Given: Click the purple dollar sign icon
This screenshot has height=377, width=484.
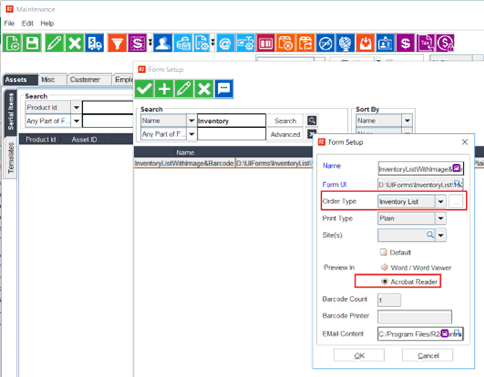Looking at the screenshot, I should 405,43.
